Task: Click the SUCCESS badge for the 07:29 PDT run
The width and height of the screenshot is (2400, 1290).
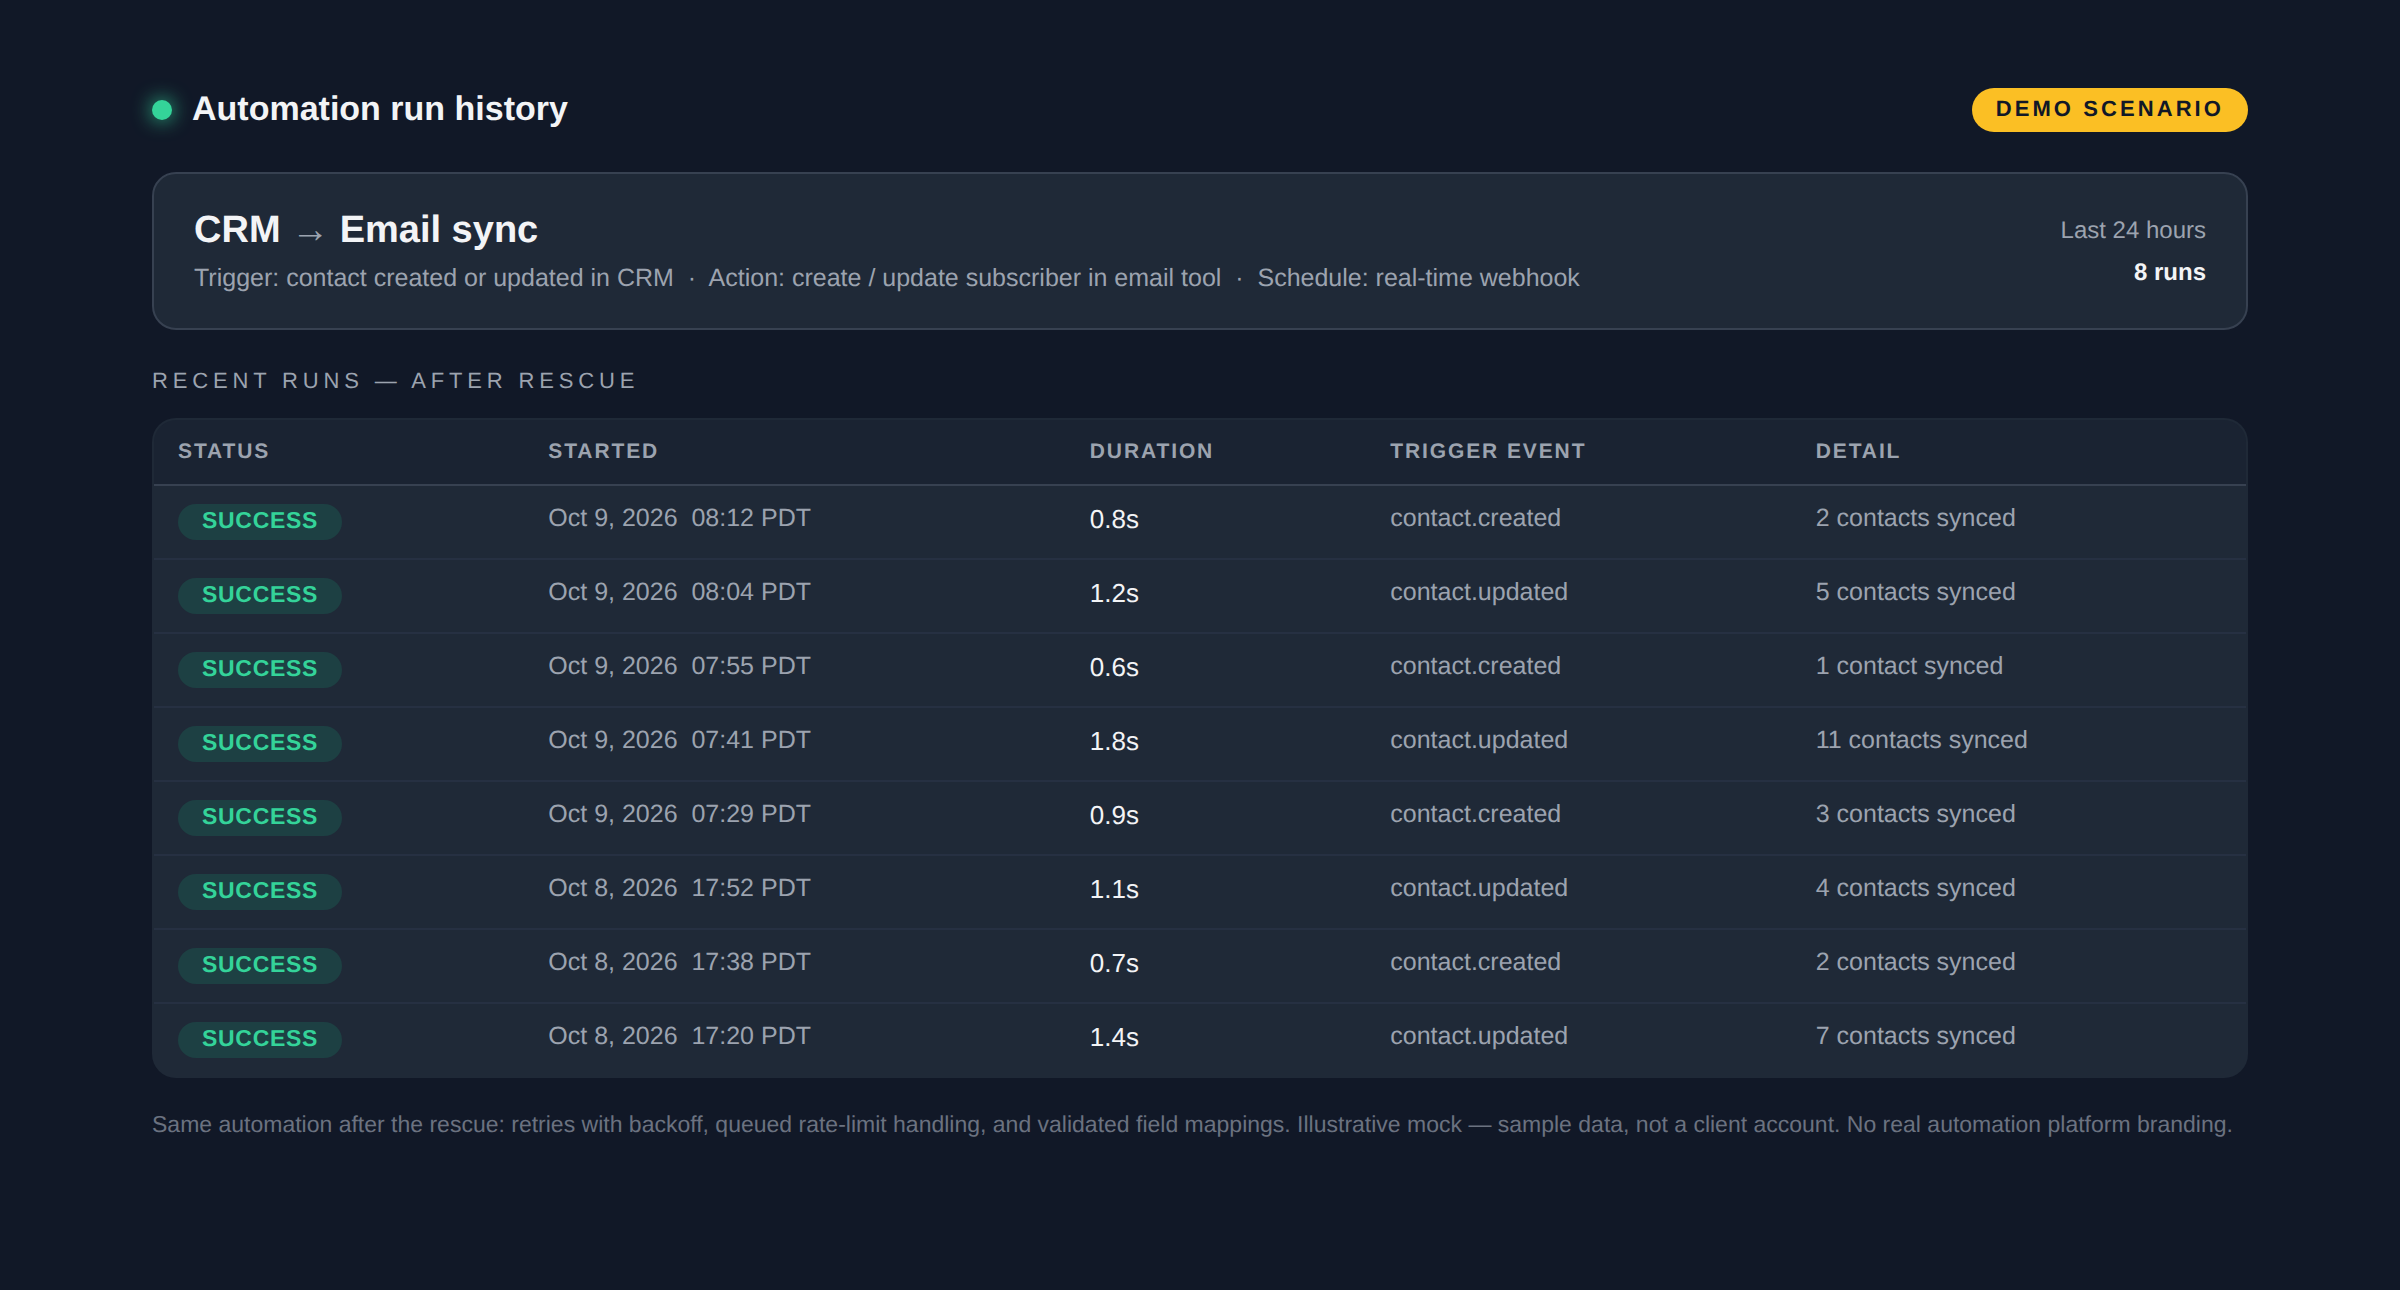Action: coord(260,817)
